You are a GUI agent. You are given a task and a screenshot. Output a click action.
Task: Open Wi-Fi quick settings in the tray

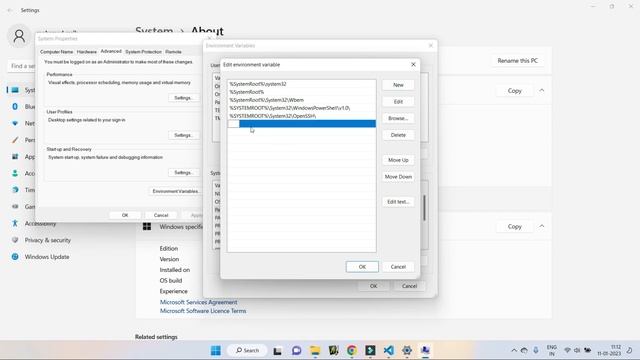567,350
